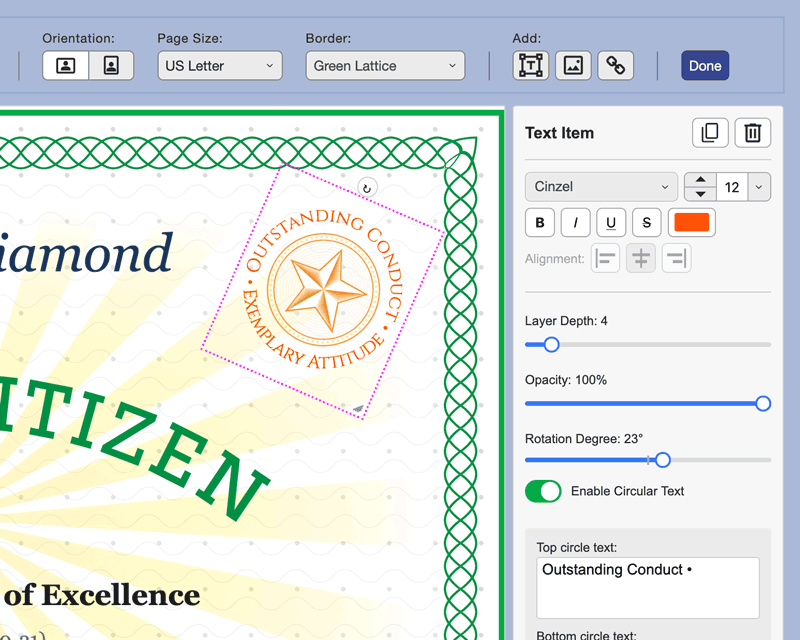Screen dimensions: 800x640
Task: Decrease font size with down arrow
Action: (701, 194)
